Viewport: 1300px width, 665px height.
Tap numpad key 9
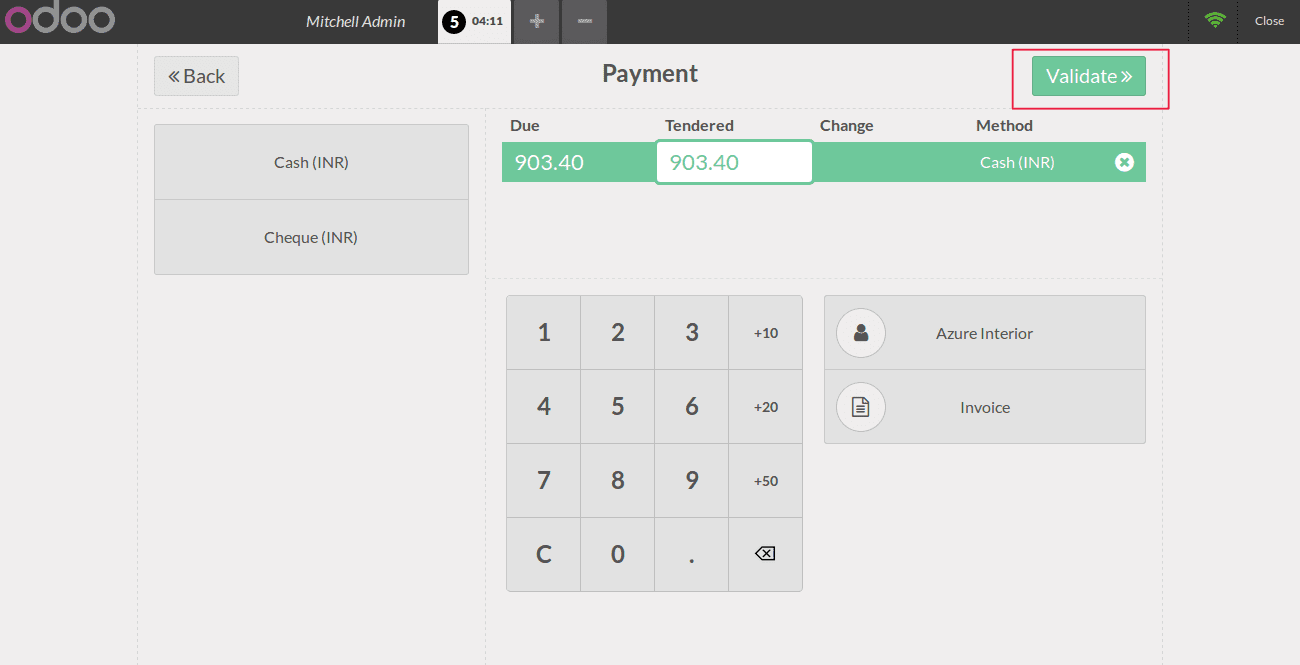click(692, 481)
